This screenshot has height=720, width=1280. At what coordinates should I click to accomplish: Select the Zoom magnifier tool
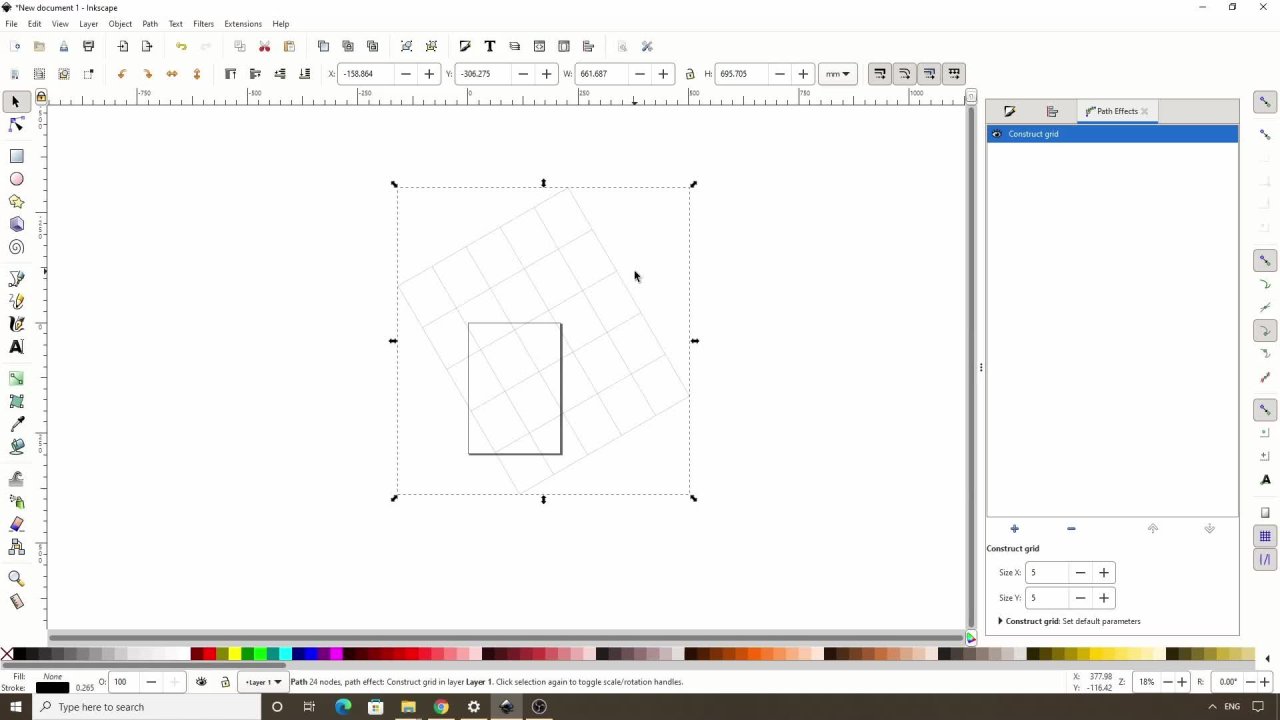coord(16,578)
